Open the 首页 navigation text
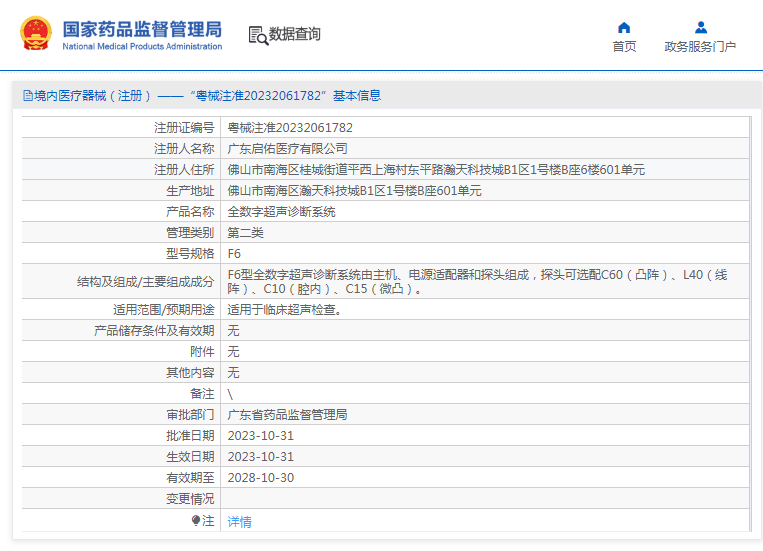The width and height of the screenshot is (763, 551). pos(624,47)
